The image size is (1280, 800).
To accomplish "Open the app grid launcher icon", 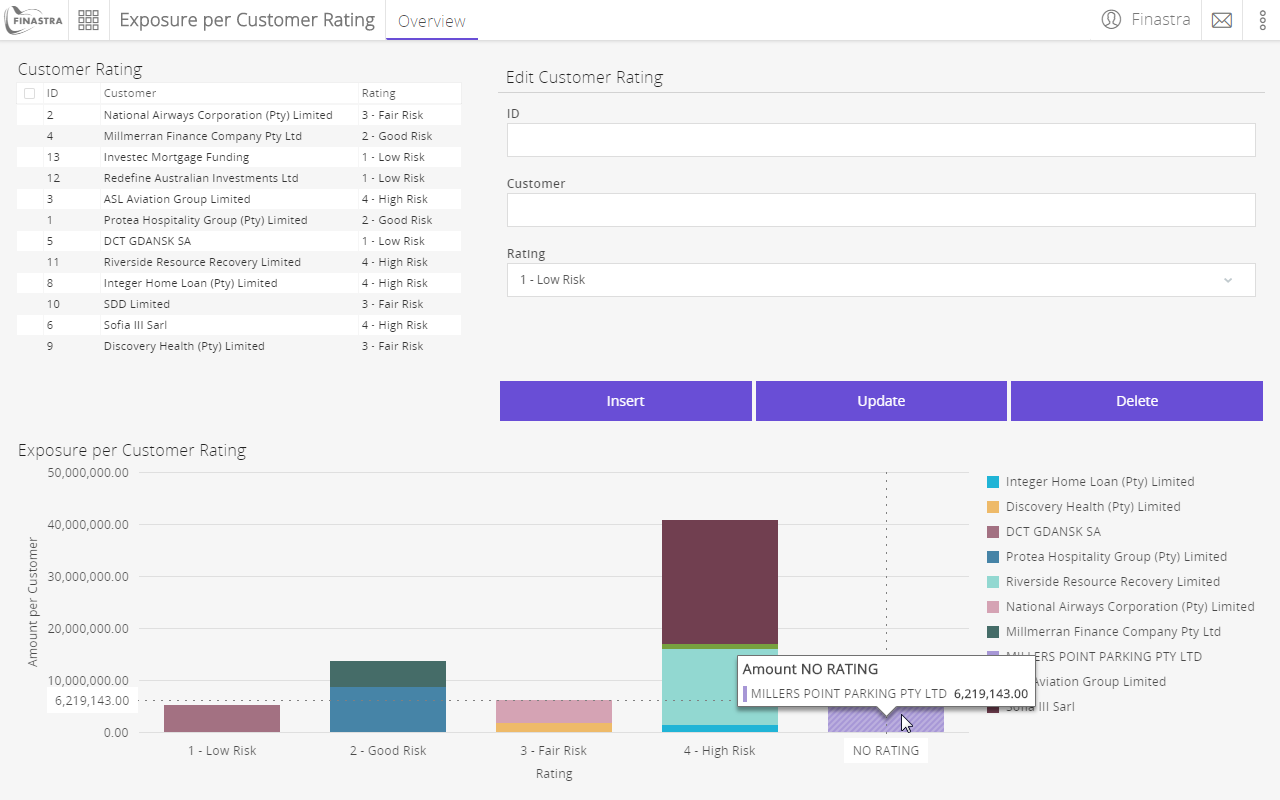I will click(88, 20).
